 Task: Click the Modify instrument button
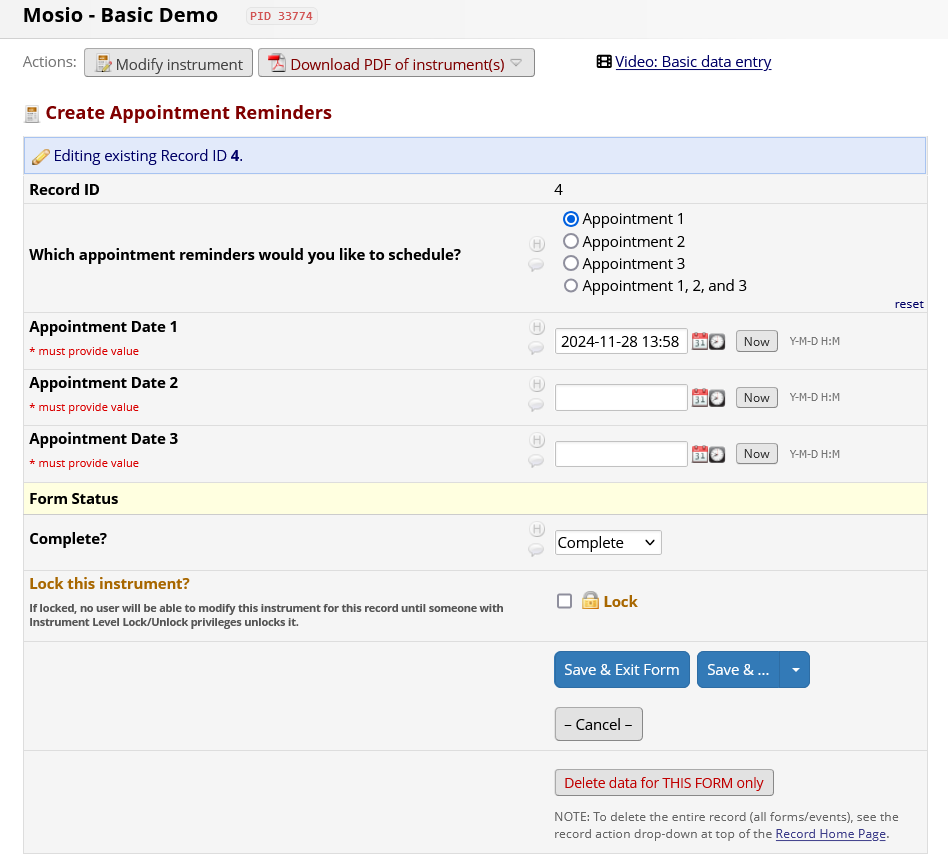(168, 63)
